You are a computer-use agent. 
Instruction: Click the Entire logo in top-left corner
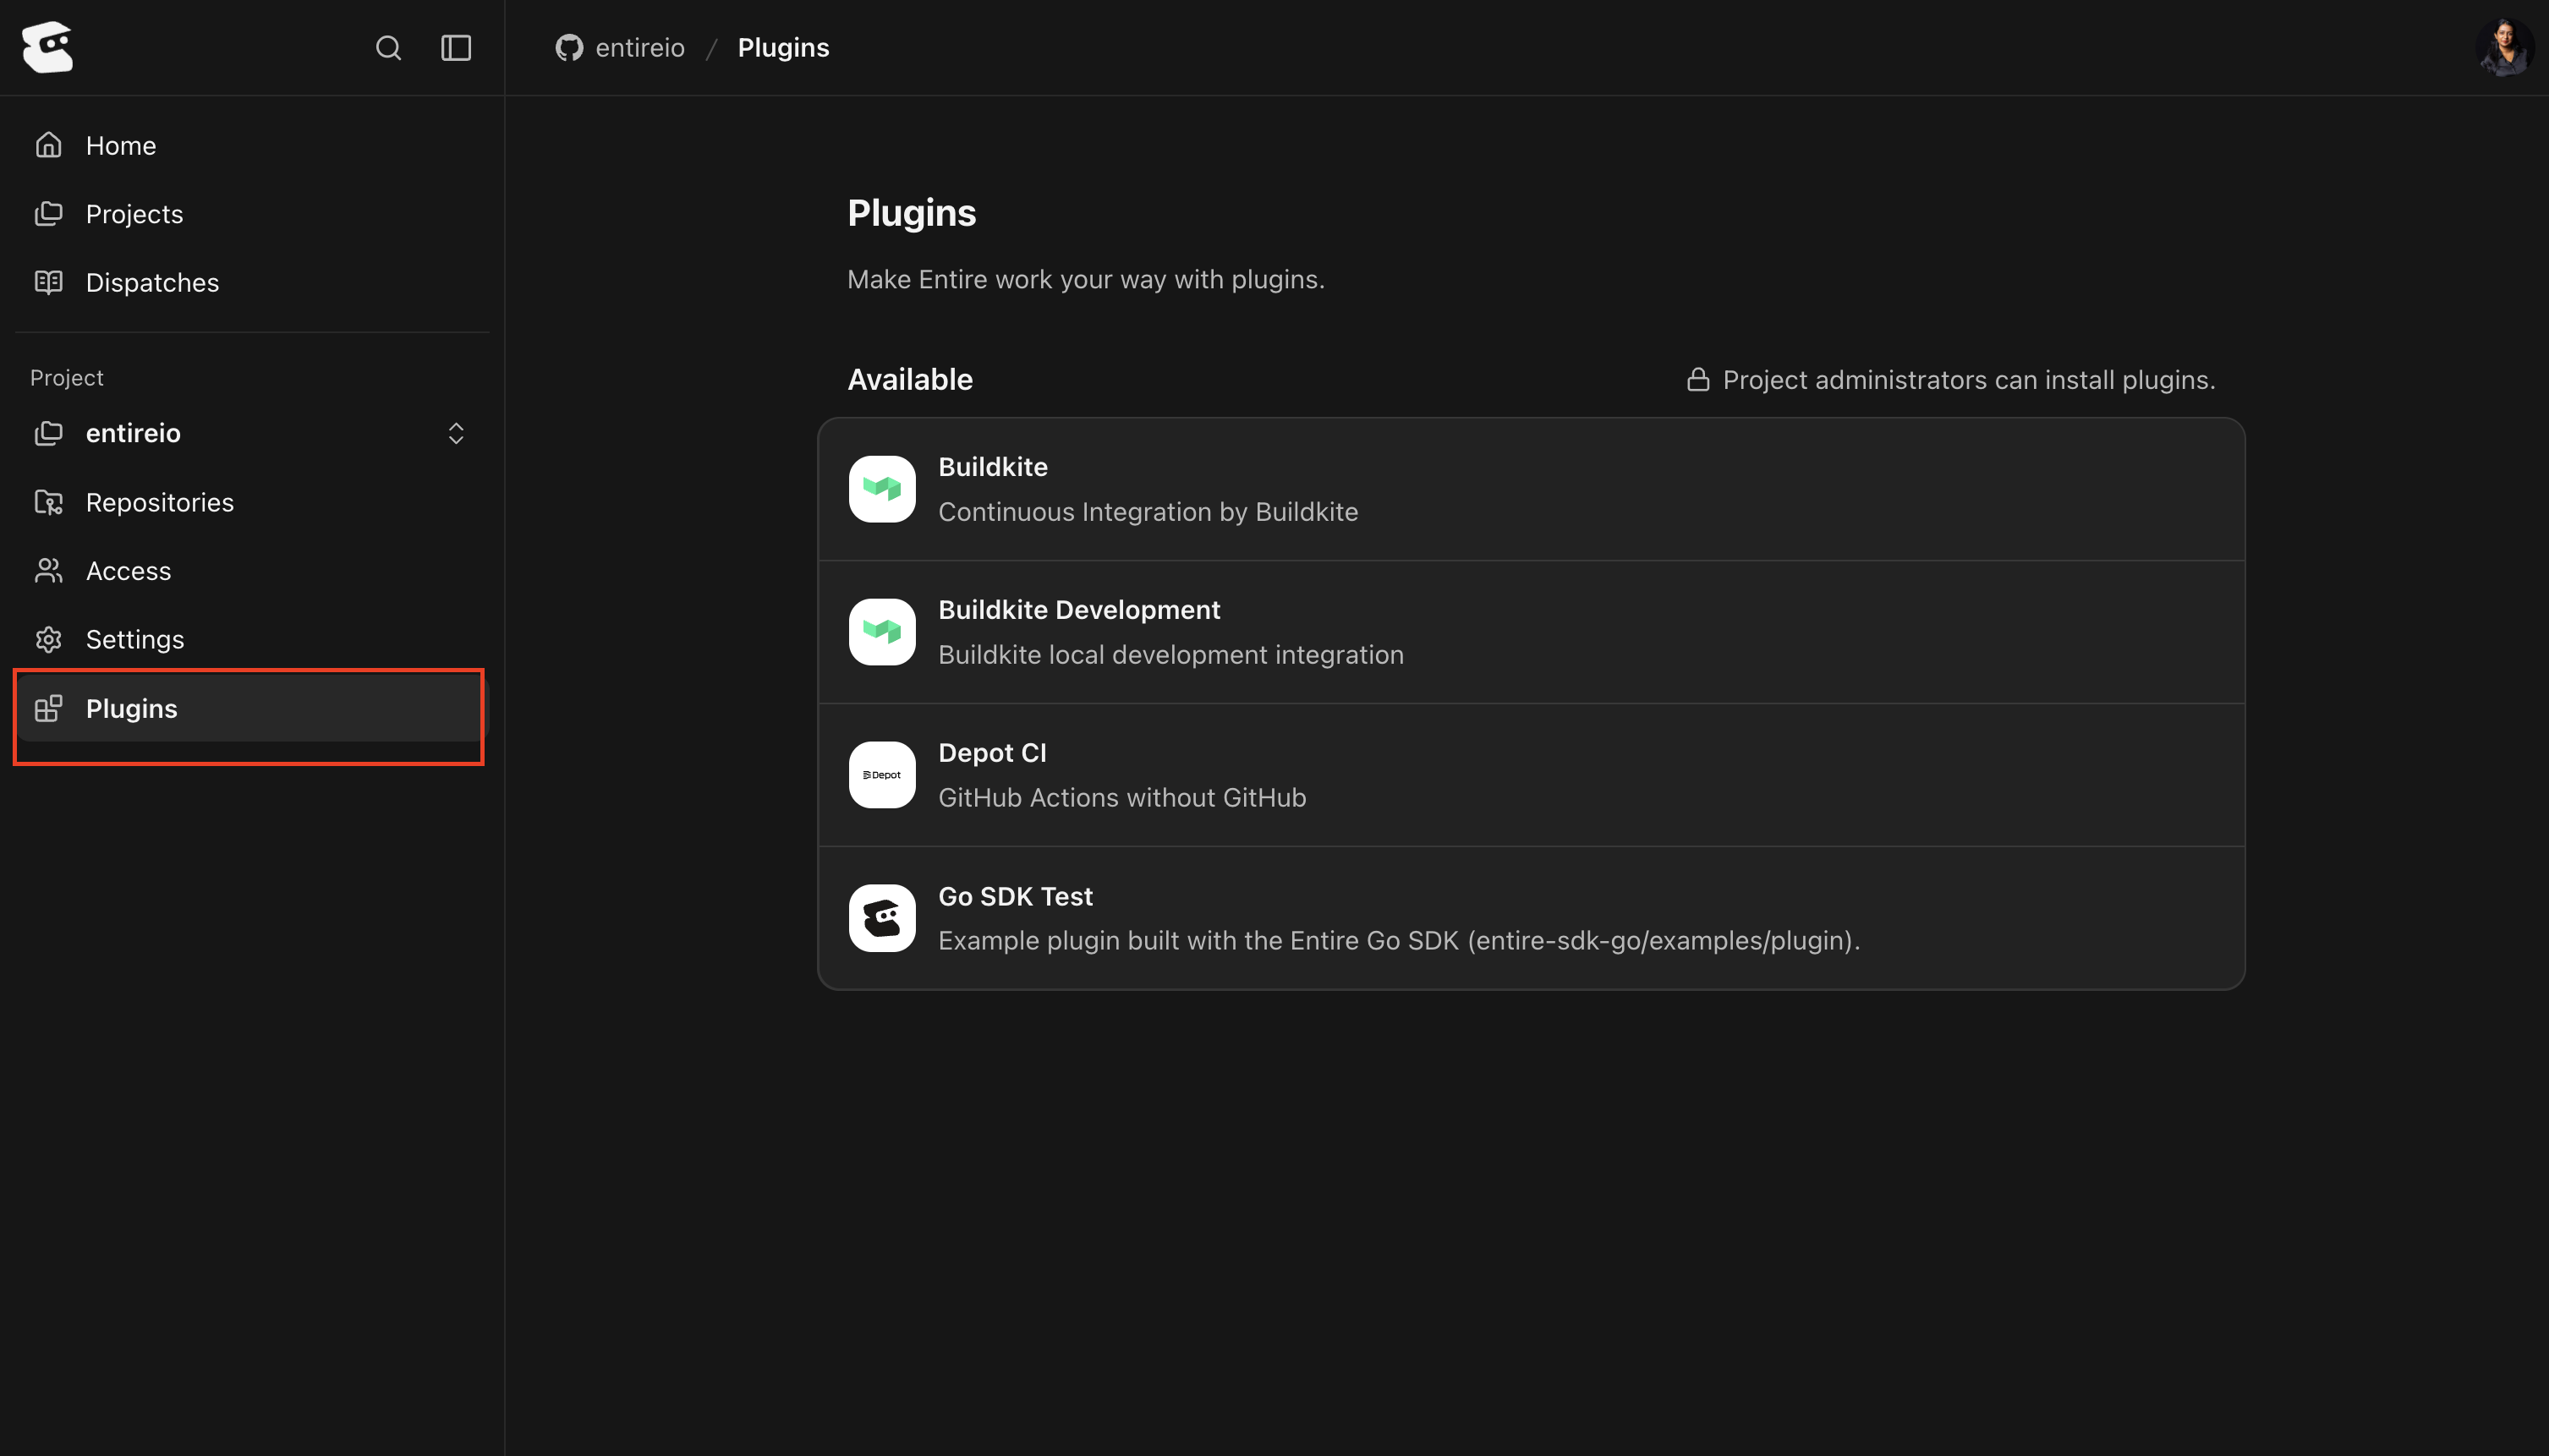pyautogui.click(x=48, y=47)
